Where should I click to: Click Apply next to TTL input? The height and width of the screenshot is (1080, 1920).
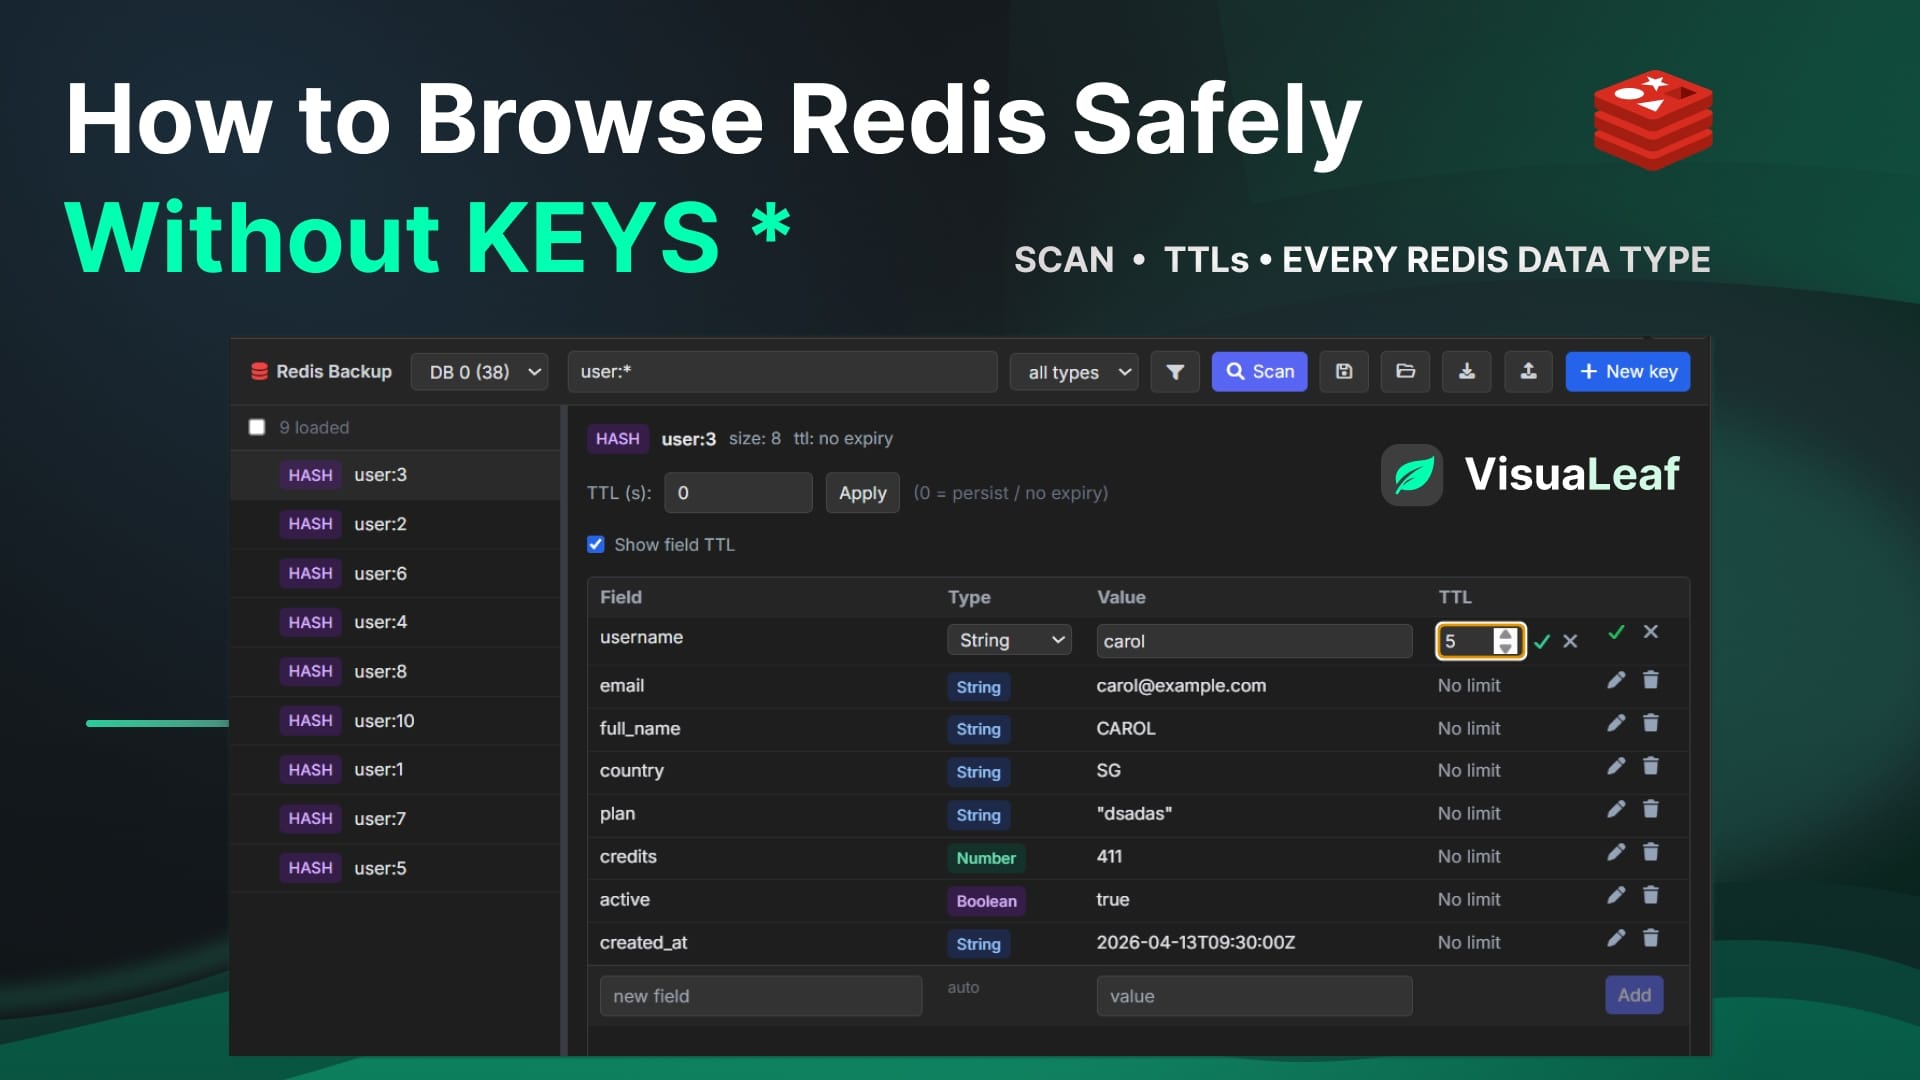point(863,493)
